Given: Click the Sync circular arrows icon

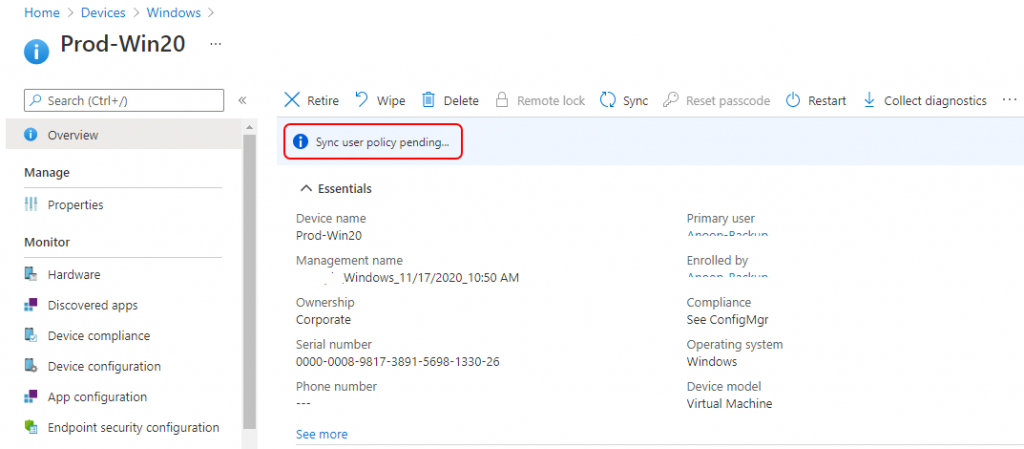Looking at the screenshot, I should coord(608,100).
